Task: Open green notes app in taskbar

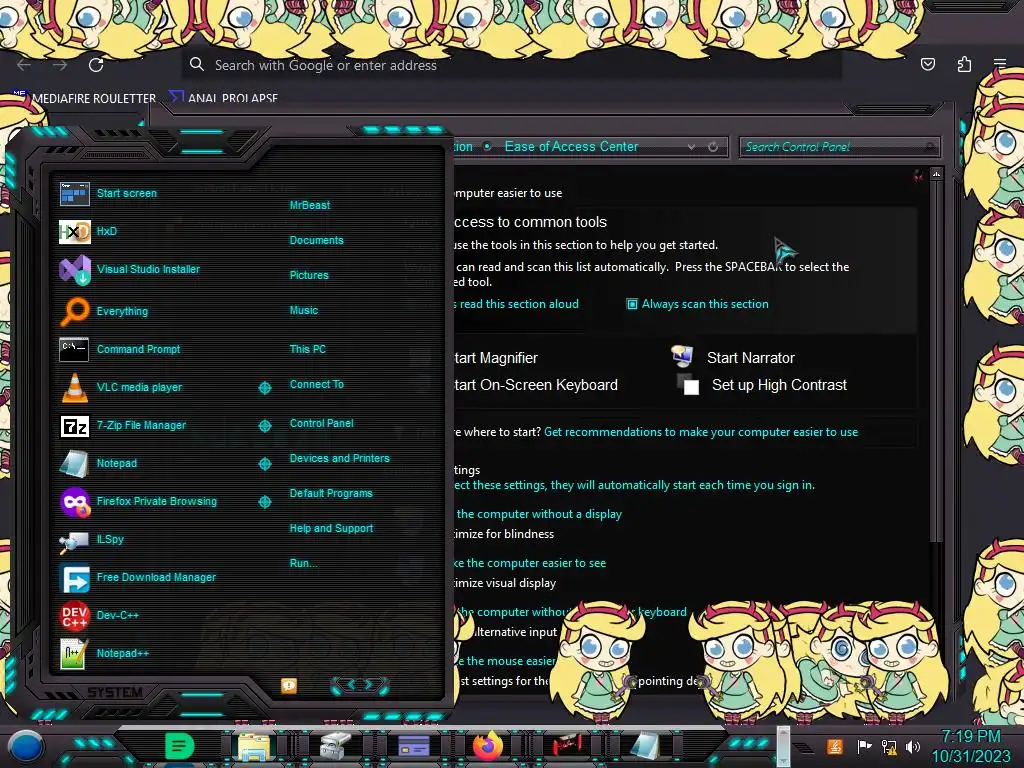Action: 179,745
